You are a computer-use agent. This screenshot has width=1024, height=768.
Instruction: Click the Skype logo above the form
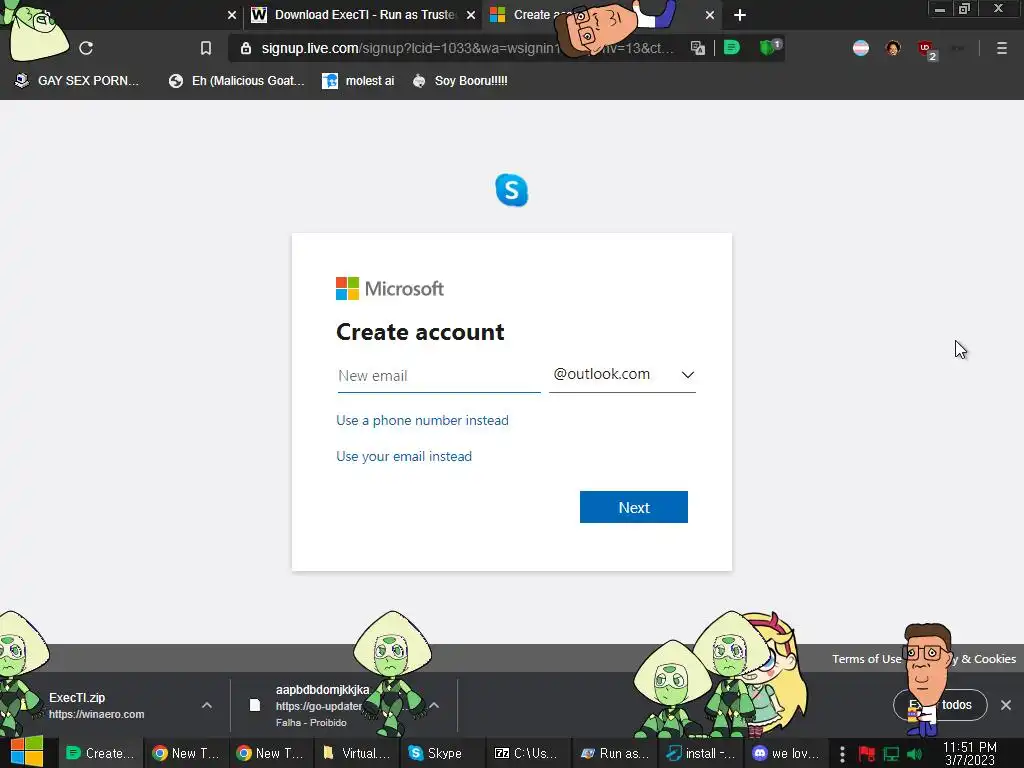pos(511,190)
